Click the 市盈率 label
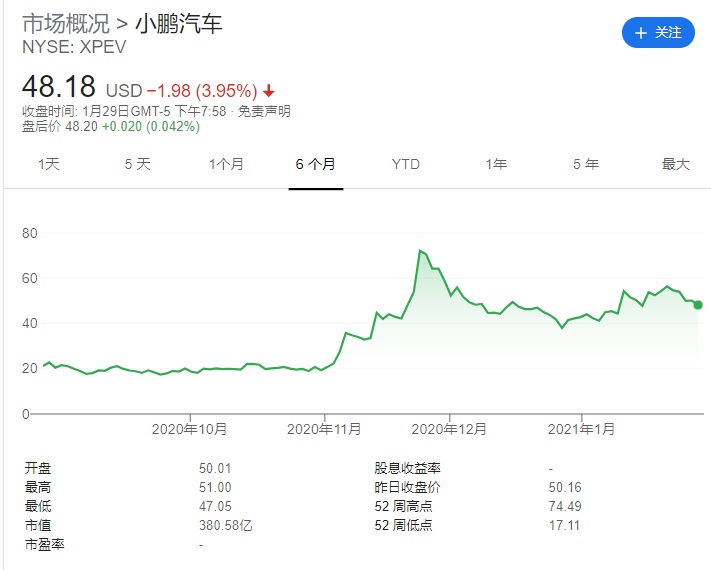This screenshot has width=711, height=570. 44,544
